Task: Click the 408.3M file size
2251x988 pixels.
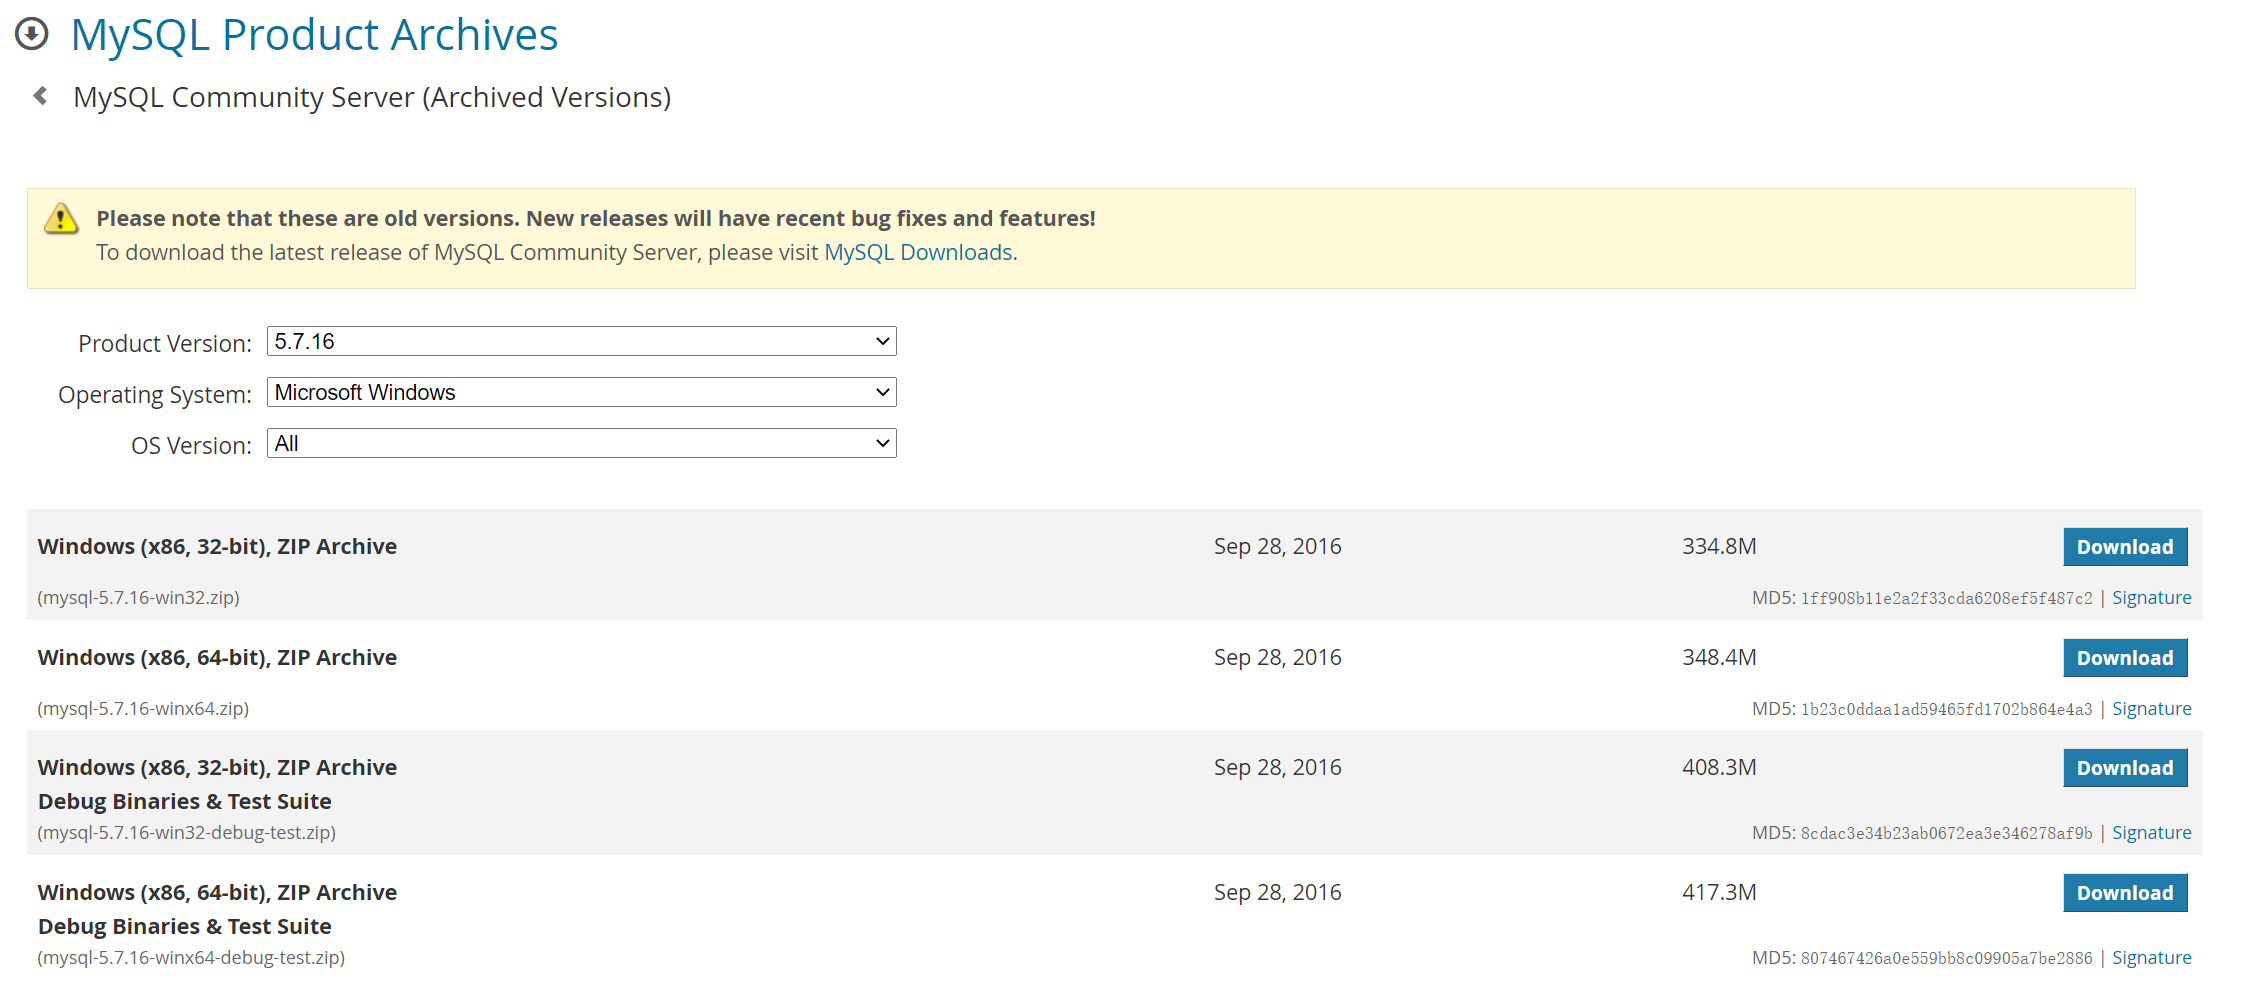Action: pyautogui.click(x=1719, y=767)
